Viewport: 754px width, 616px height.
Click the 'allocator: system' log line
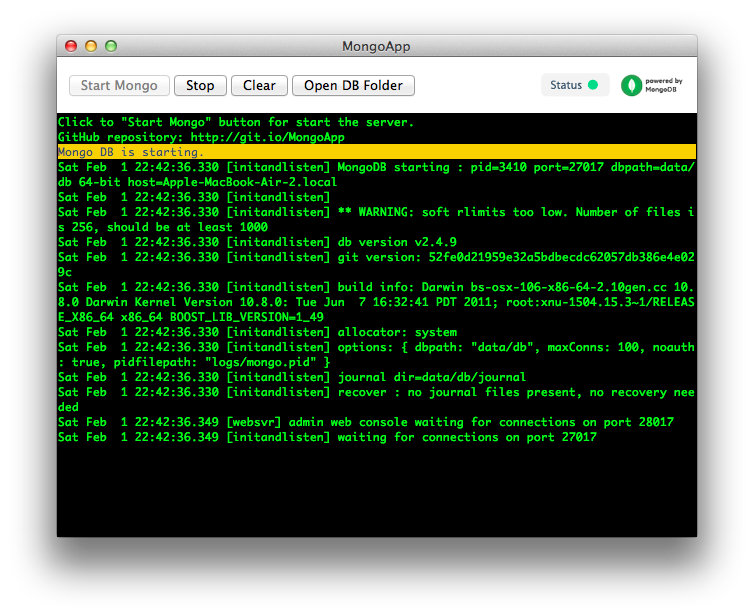coord(257,332)
